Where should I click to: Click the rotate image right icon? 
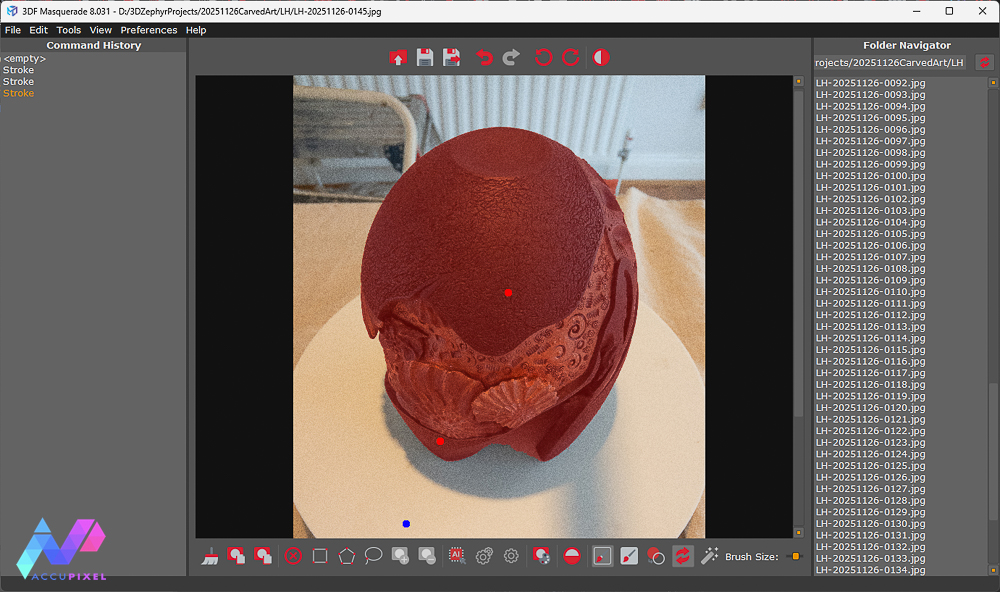[571, 58]
